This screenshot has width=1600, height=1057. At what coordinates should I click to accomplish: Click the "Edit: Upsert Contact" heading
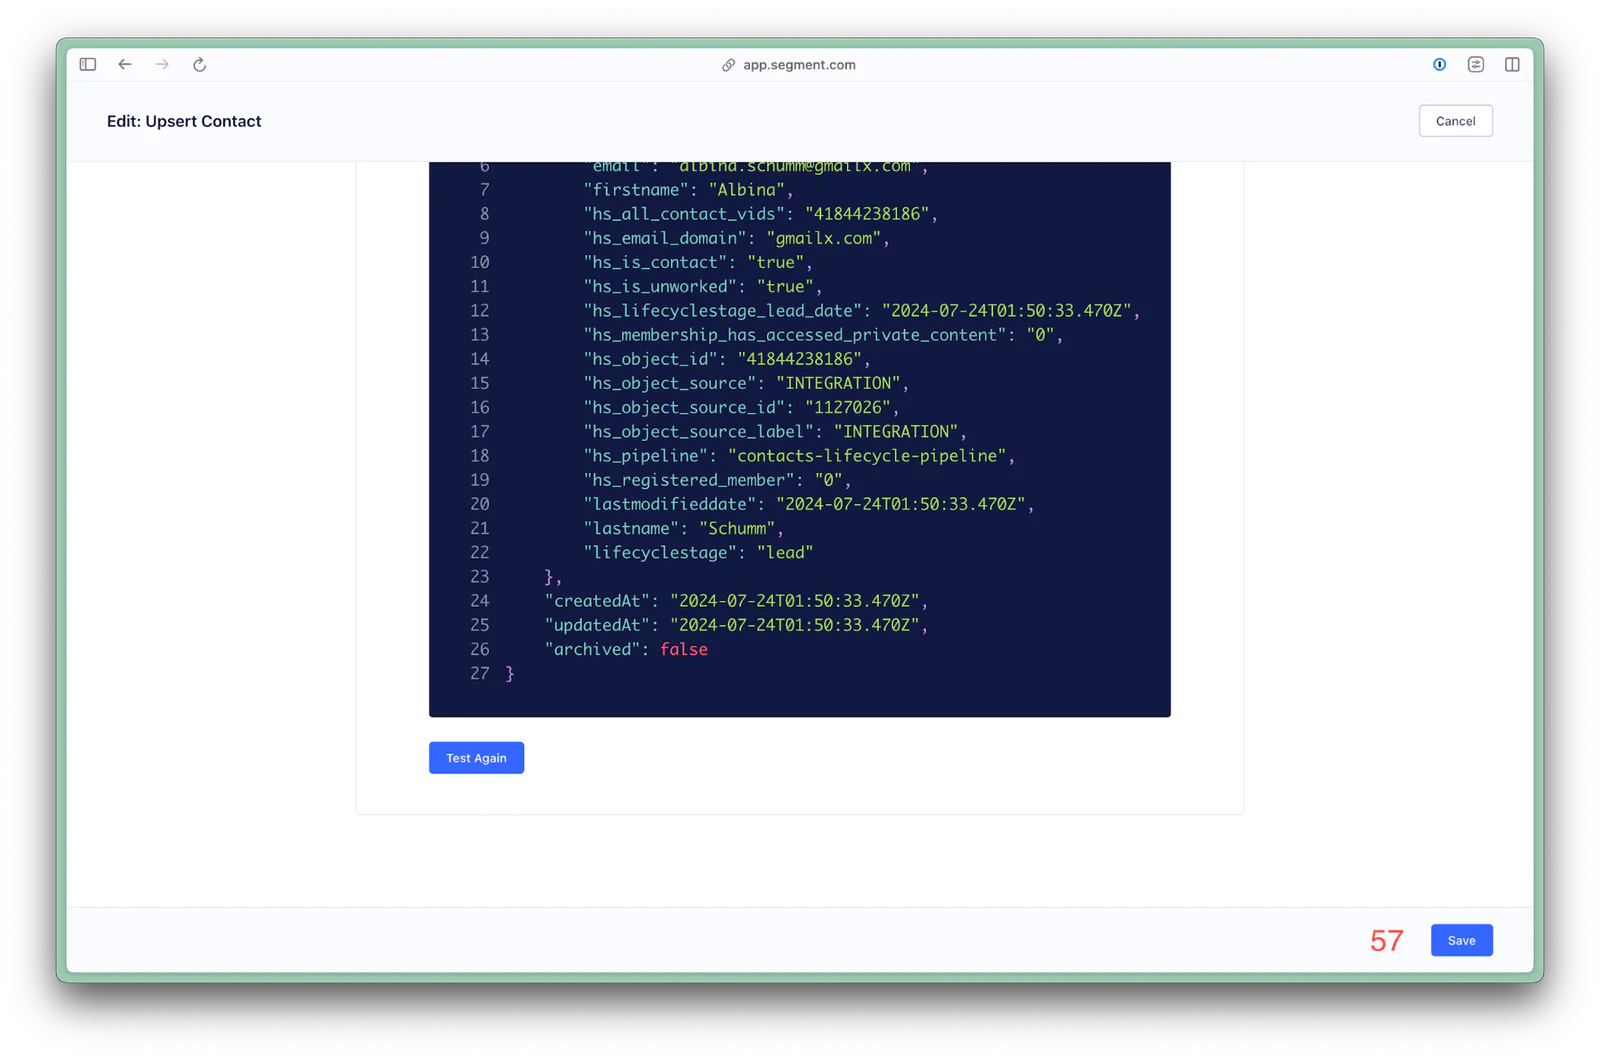(x=184, y=121)
